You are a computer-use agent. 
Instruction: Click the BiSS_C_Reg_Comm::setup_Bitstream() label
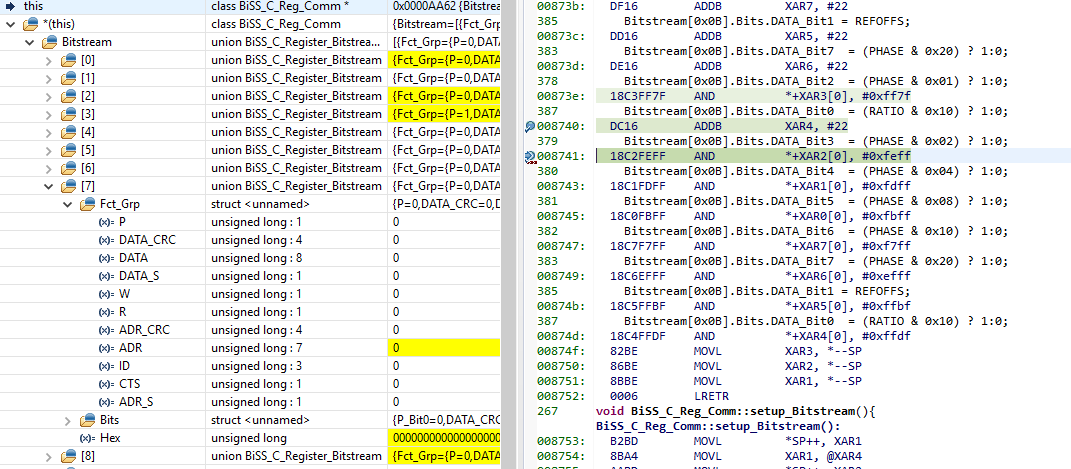point(719,426)
